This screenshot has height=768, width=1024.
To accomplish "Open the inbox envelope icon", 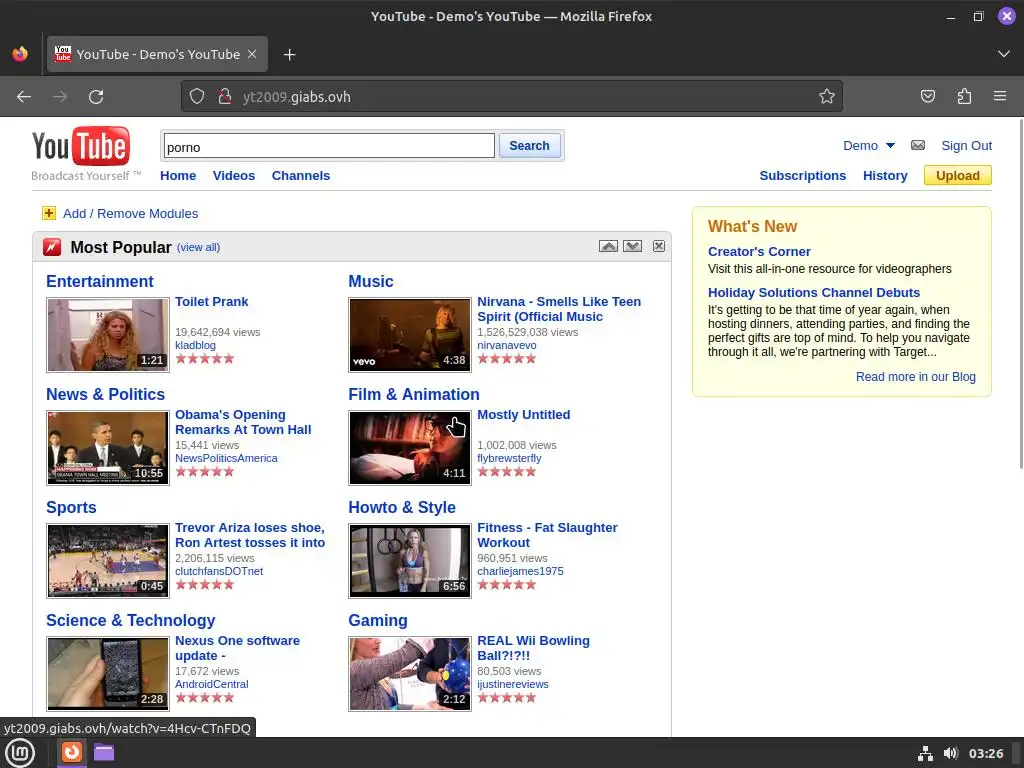I will [x=918, y=145].
